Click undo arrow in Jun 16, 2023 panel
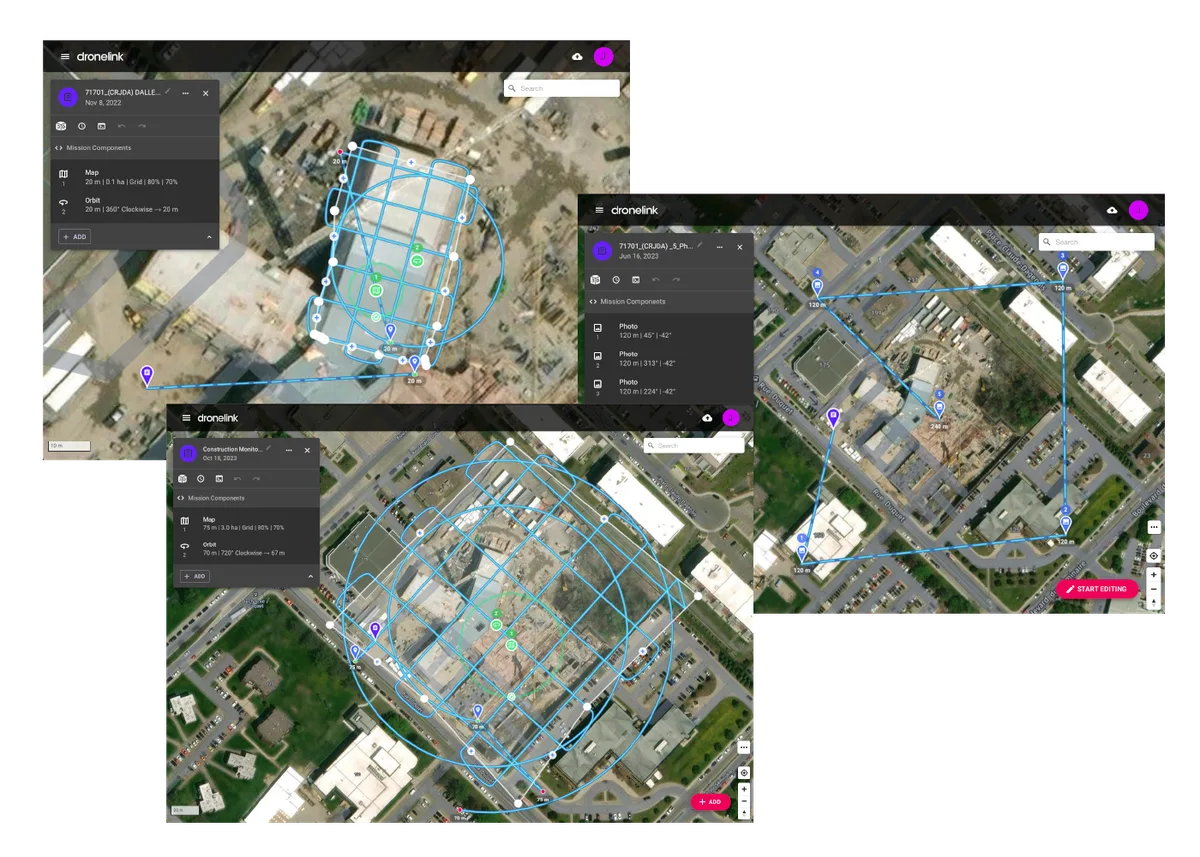 tap(656, 280)
